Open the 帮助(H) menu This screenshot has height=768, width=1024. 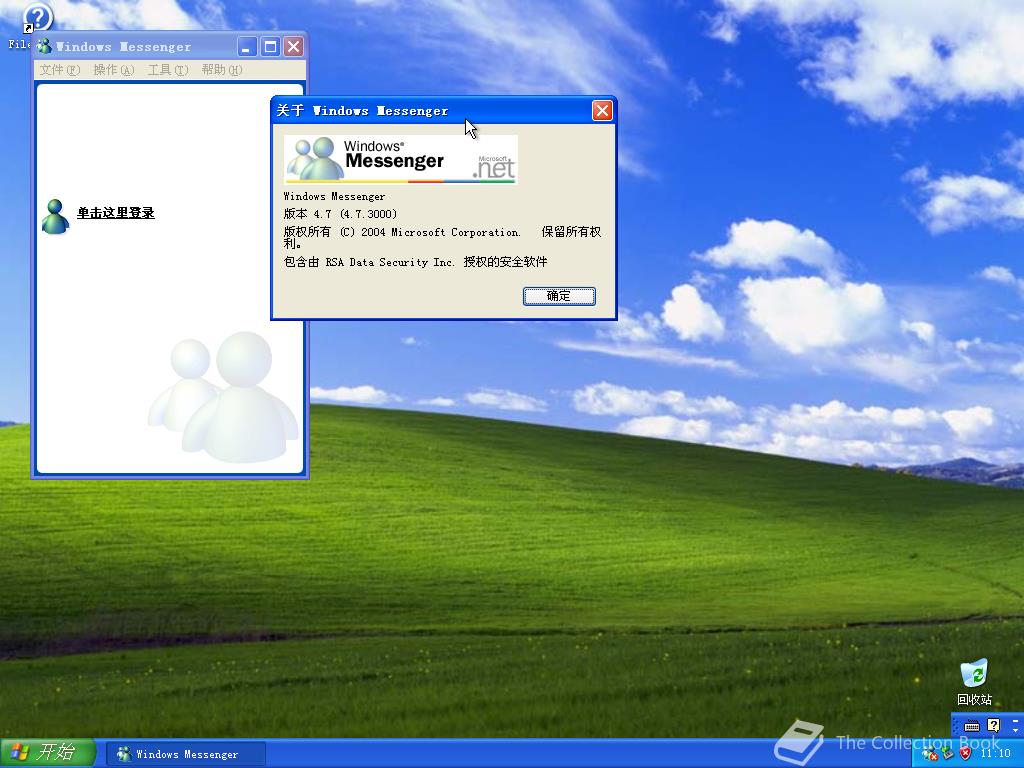[221, 70]
